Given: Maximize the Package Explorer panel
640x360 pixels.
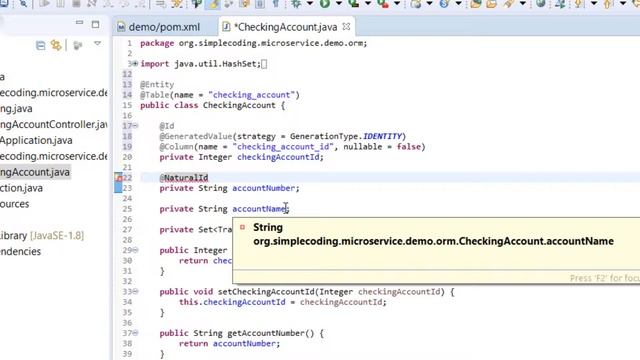Looking at the screenshot, I should (x=96, y=25).
